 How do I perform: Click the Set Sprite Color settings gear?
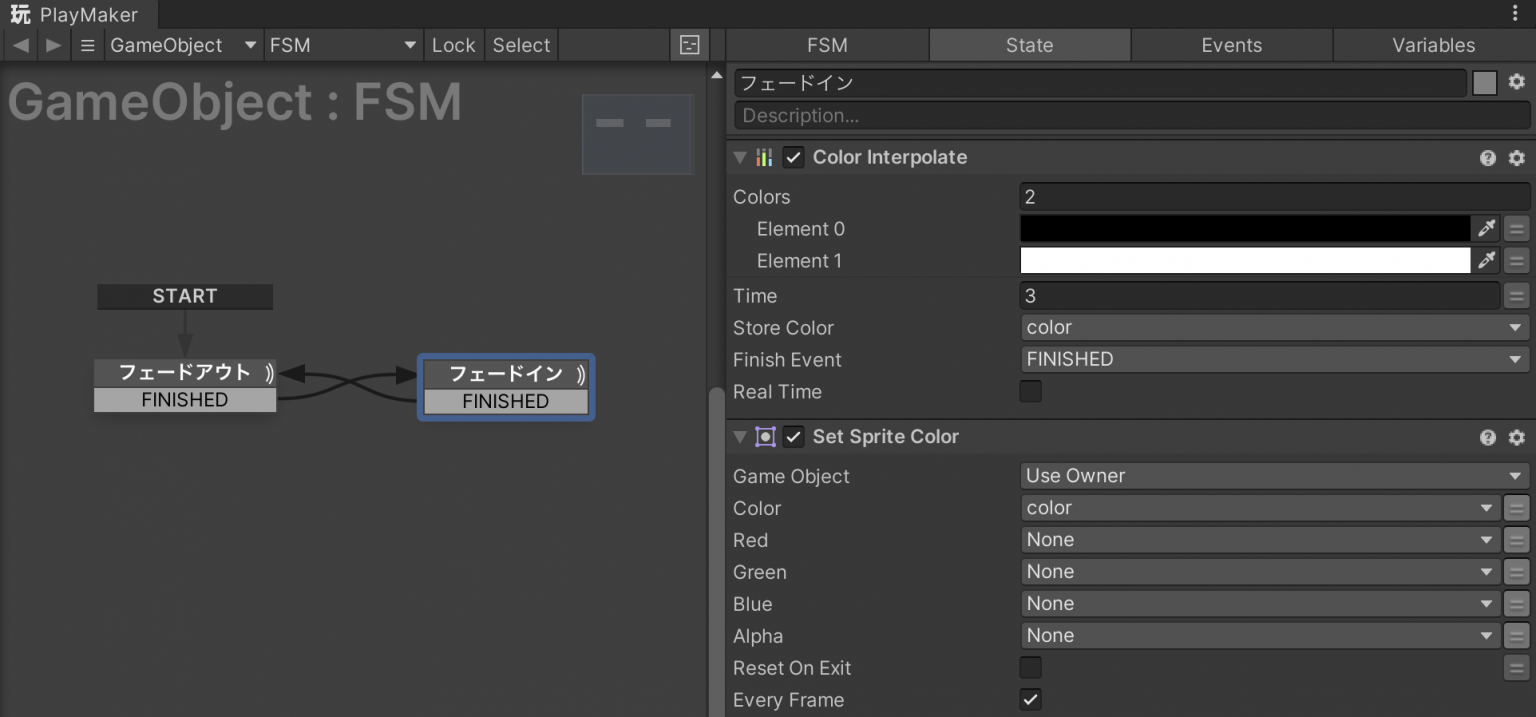[x=1517, y=437]
